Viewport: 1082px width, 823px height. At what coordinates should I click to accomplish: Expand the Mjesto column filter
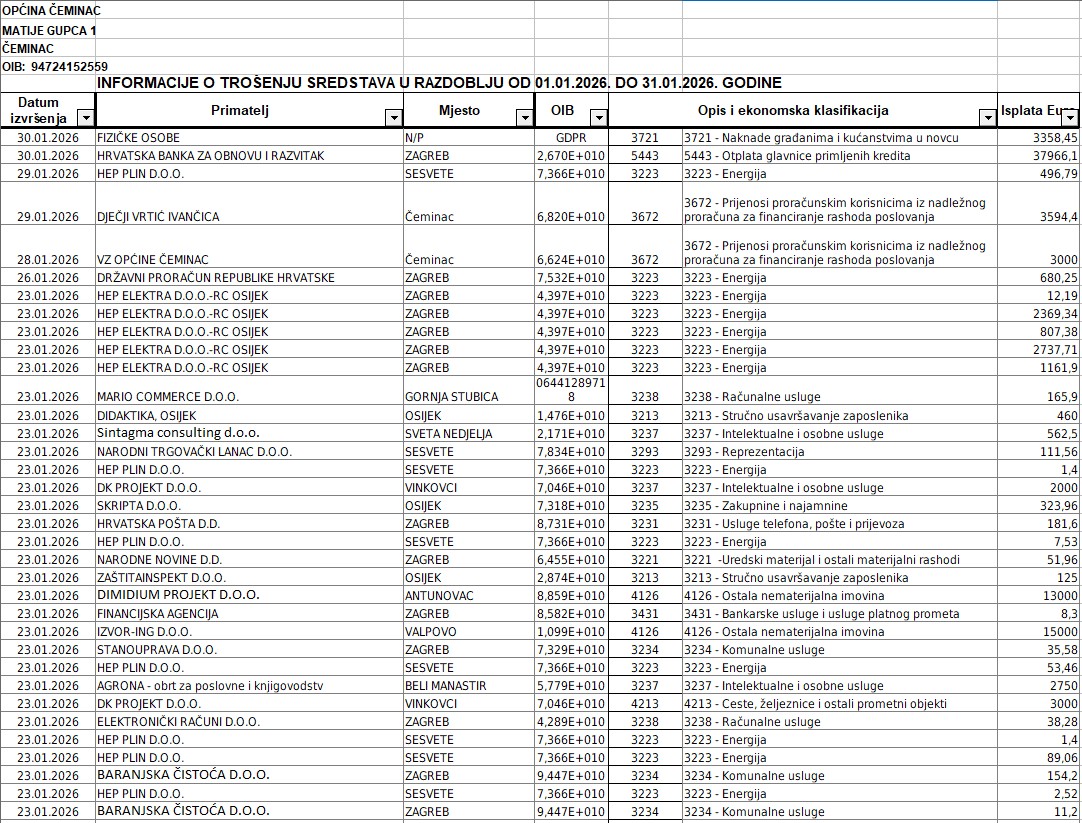click(524, 118)
